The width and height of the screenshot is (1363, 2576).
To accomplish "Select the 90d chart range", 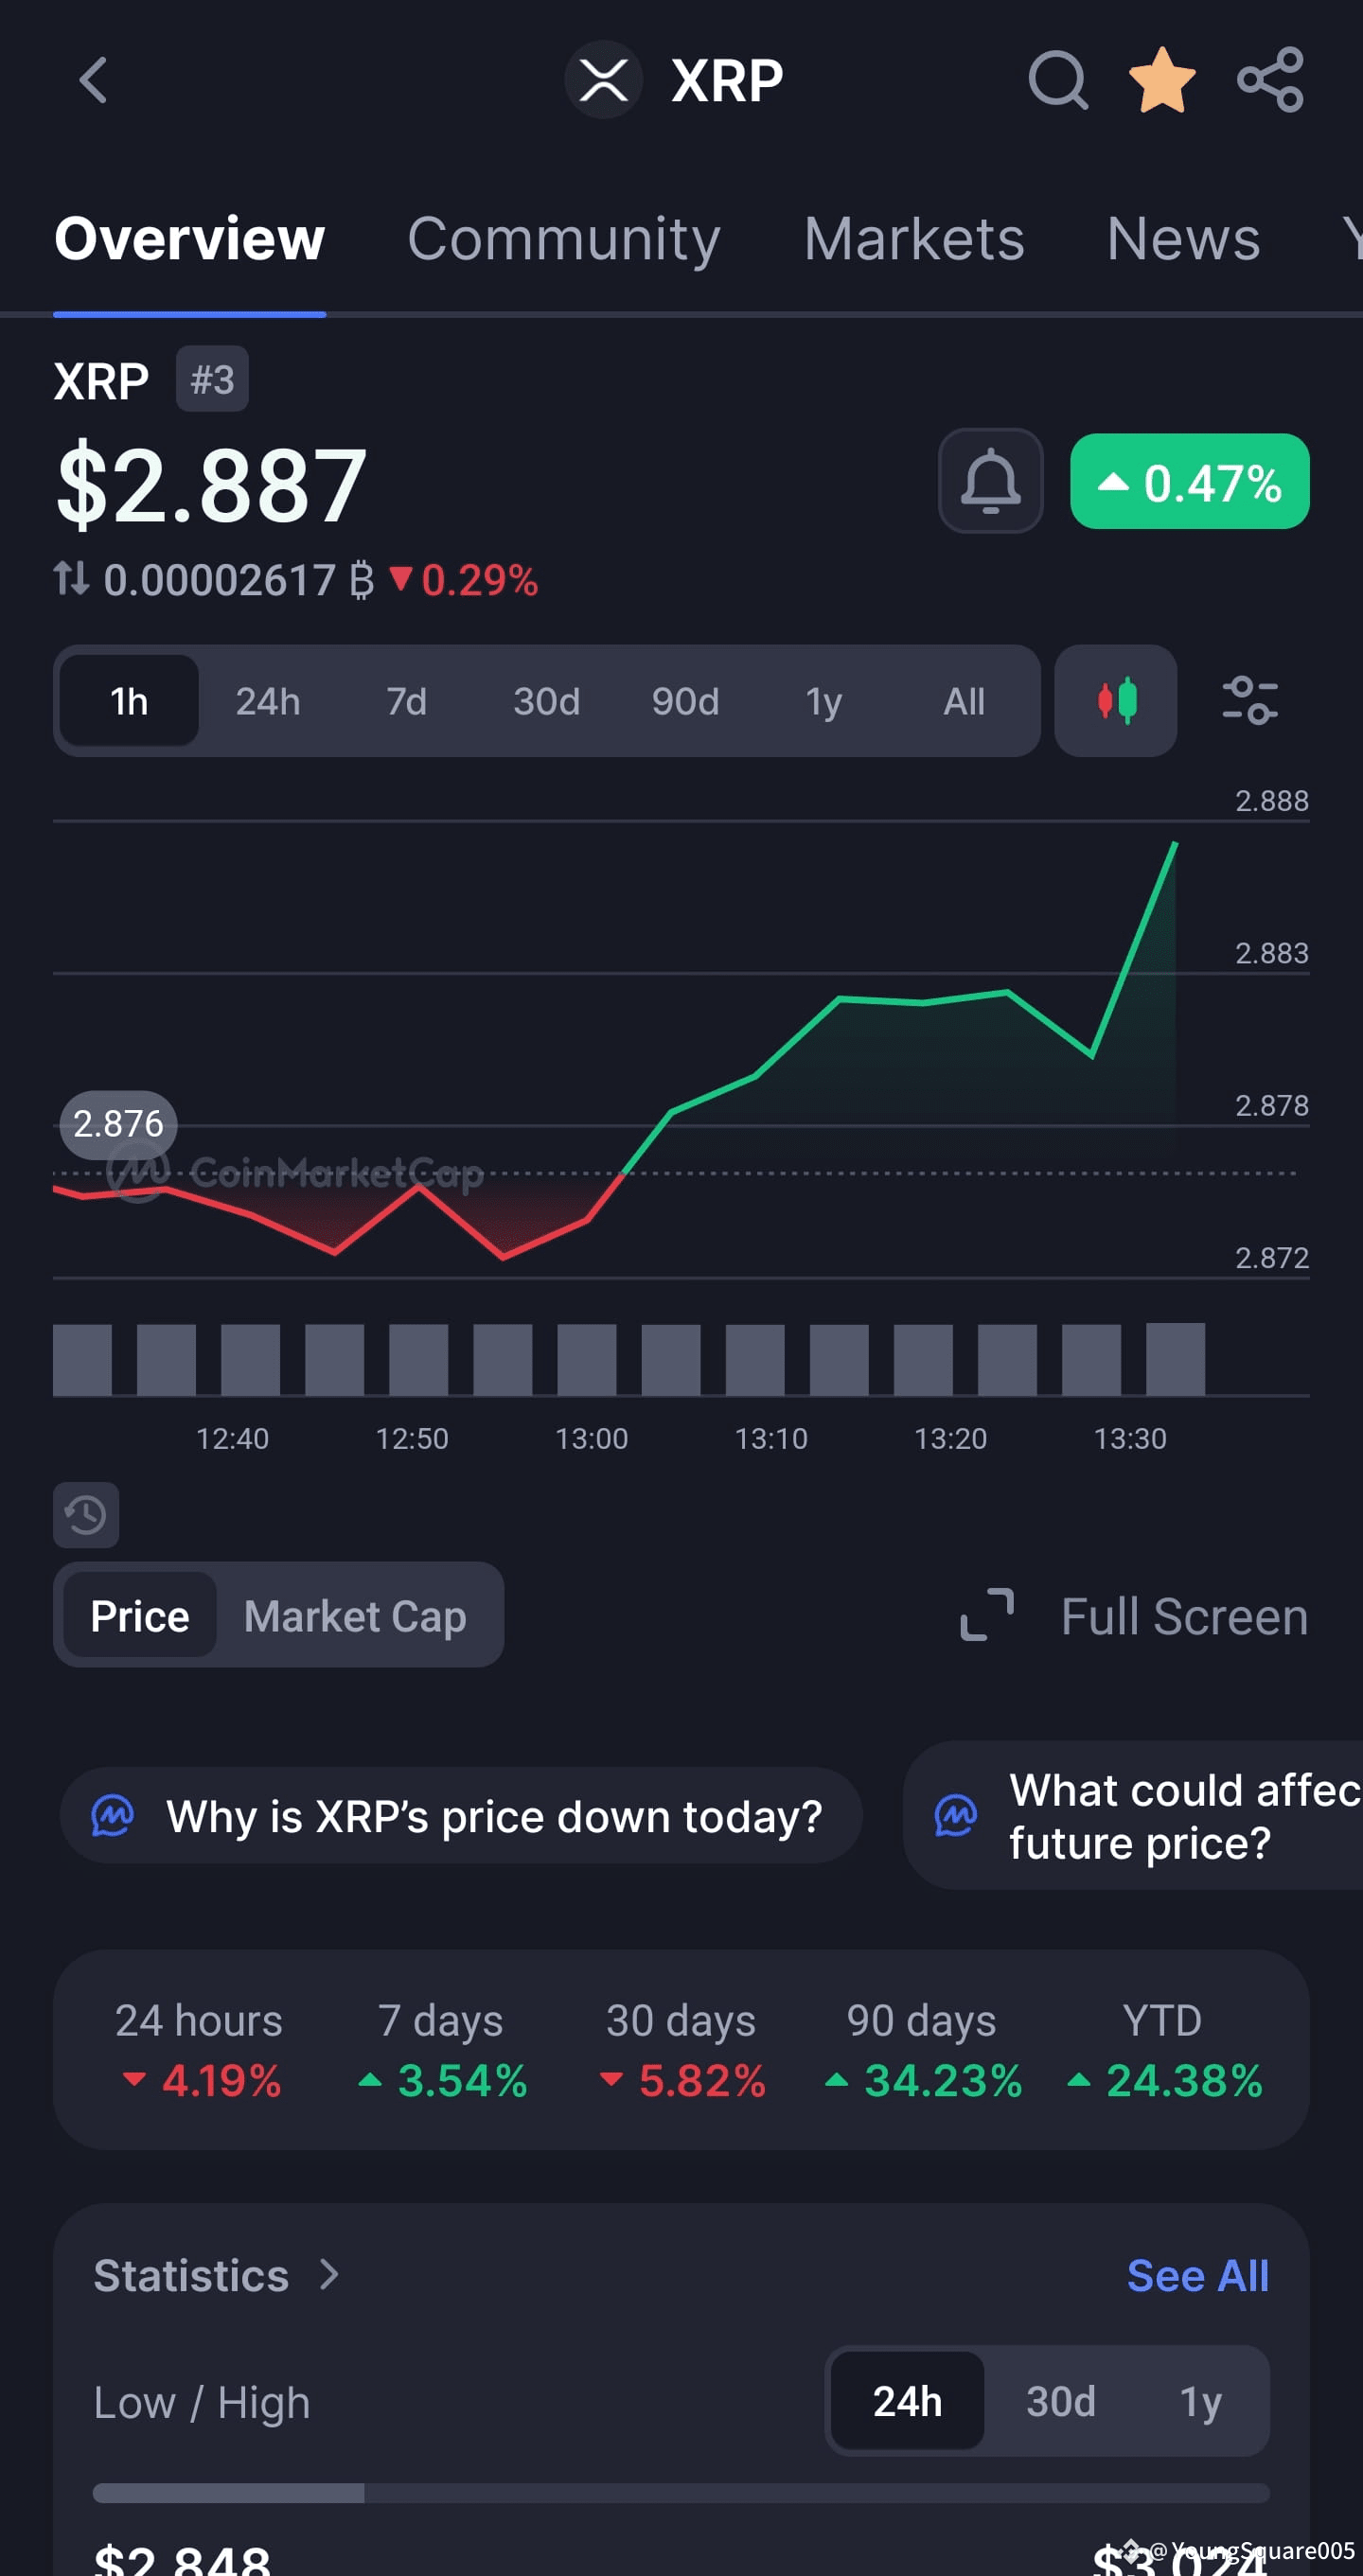I will (x=685, y=701).
